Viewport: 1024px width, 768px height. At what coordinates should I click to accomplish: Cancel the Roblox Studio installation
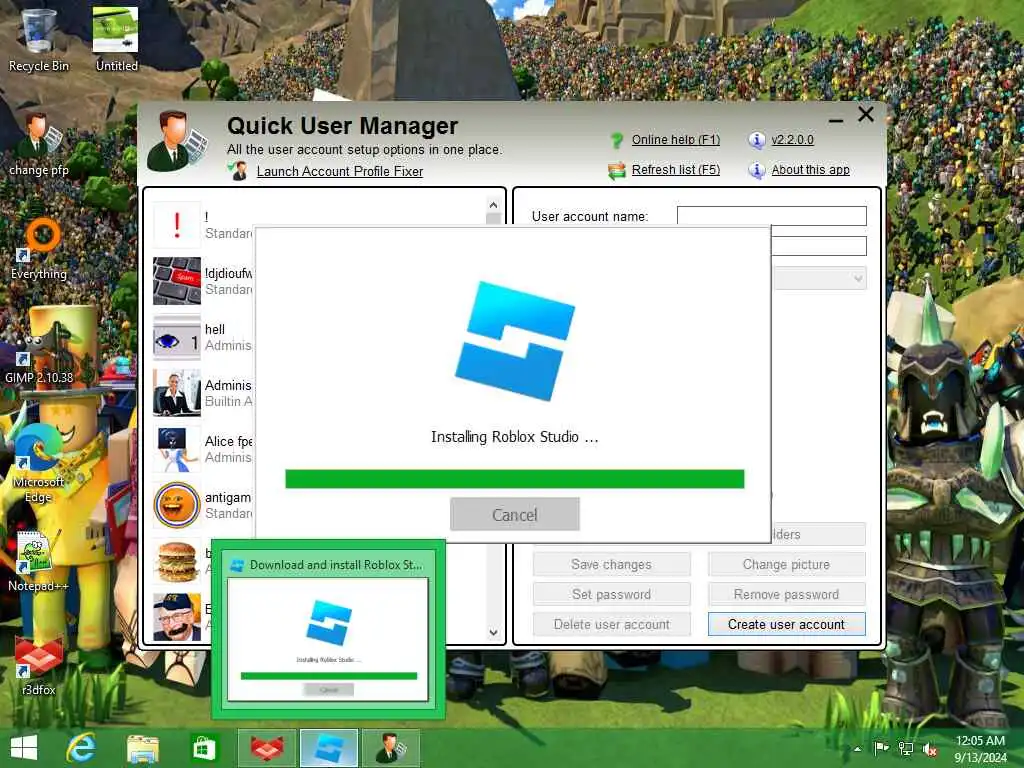click(515, 515)
